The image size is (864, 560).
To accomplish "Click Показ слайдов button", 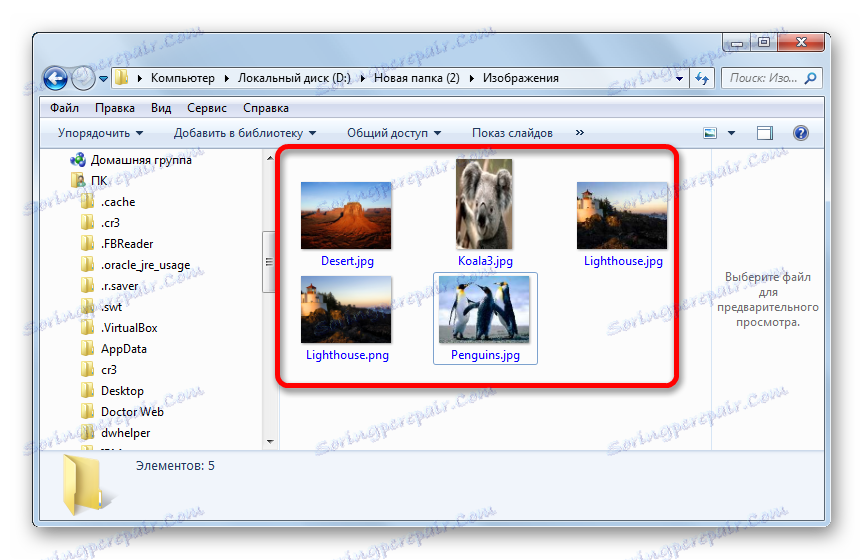I will [512, 133].
